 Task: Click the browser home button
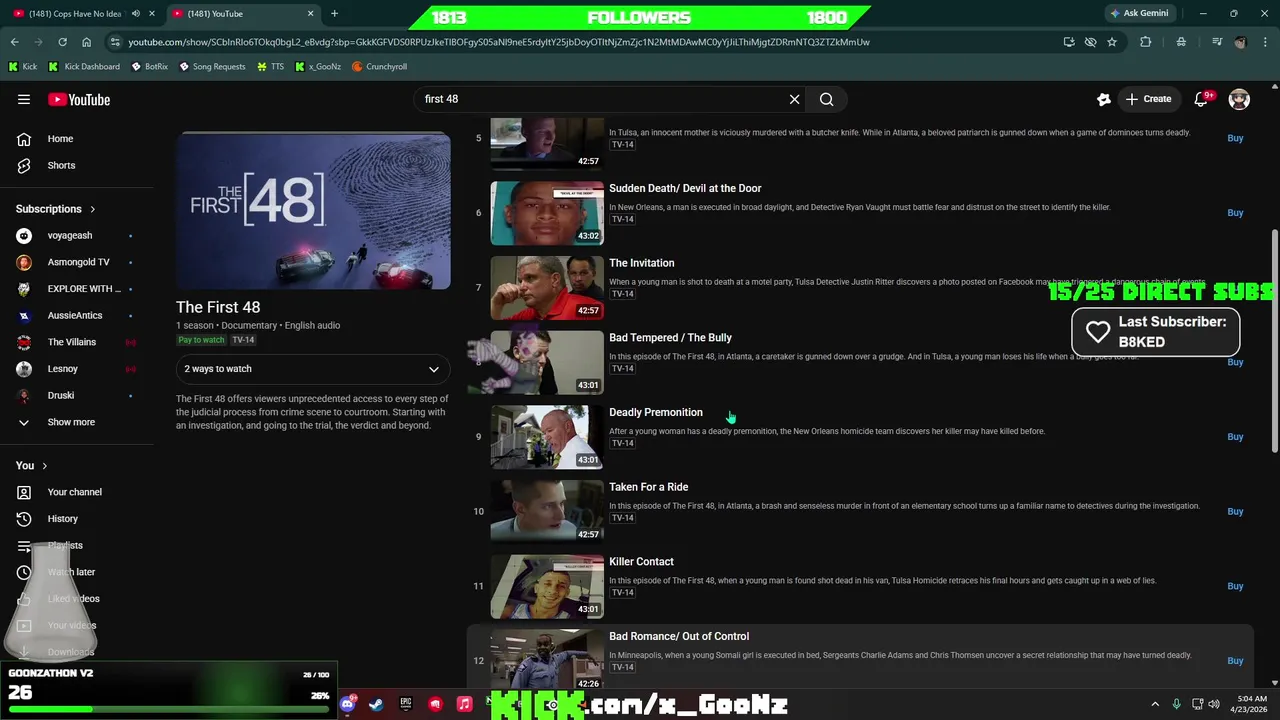pos(86,42)
